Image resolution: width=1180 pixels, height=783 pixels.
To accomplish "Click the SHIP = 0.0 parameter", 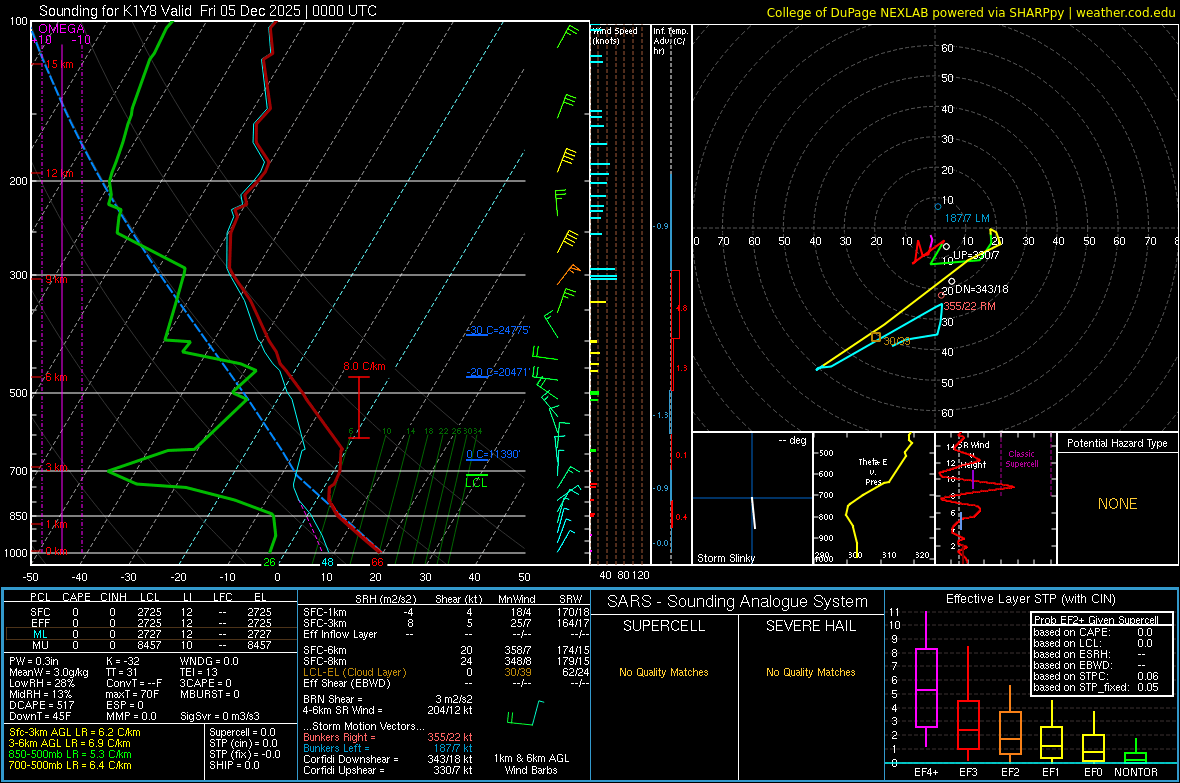I will [x=234, y=766].
